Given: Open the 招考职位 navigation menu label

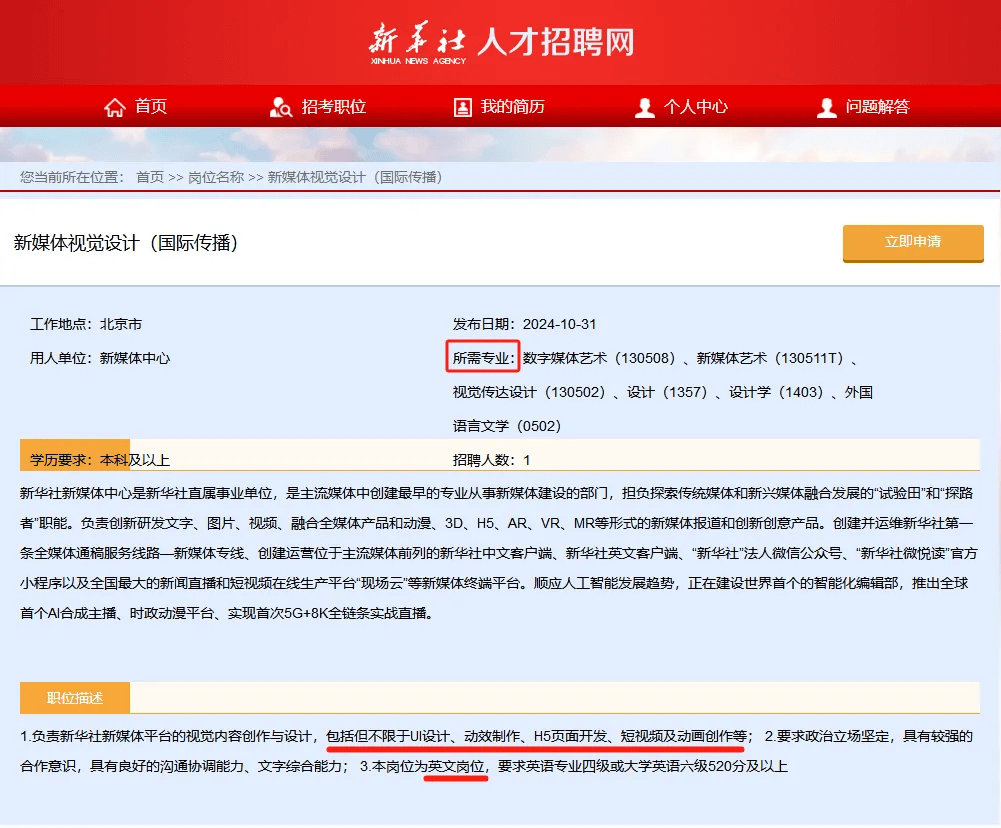Looking at the screenshot, I should click(334, 107).
